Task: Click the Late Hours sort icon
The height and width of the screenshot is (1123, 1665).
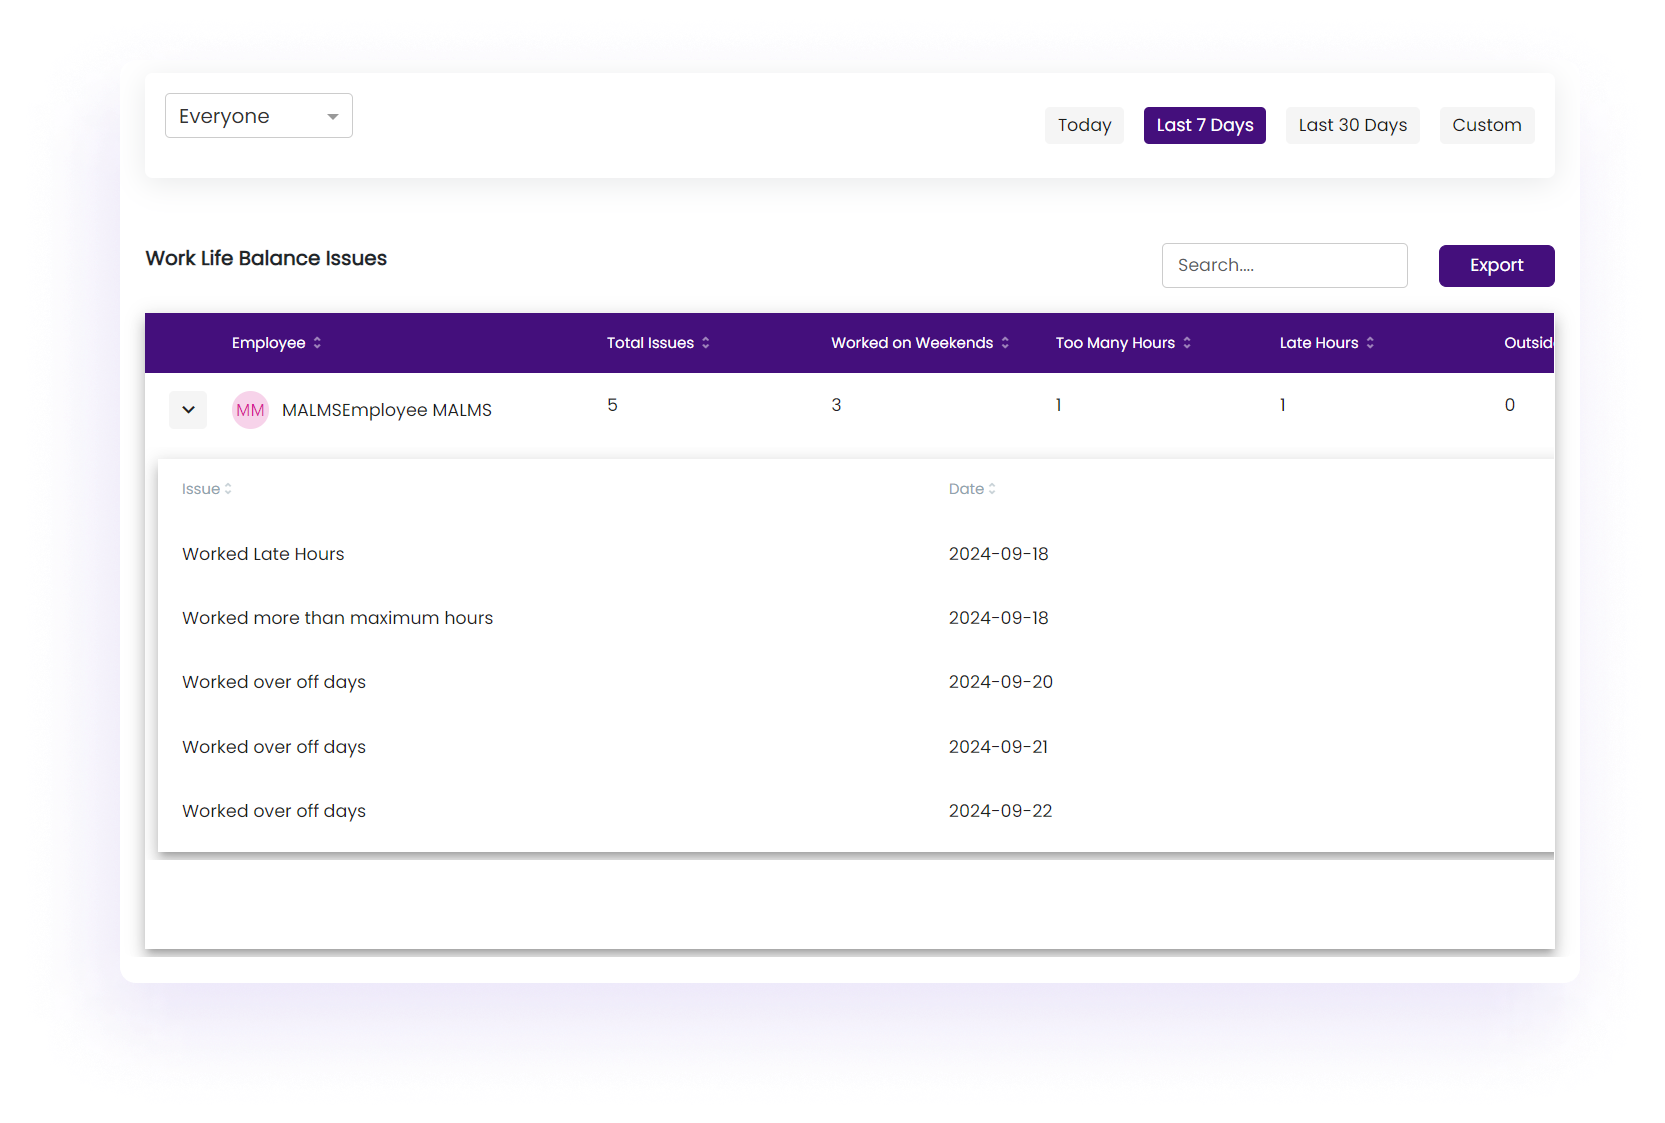Action: pyautogui.click(x=1370, y=343)
